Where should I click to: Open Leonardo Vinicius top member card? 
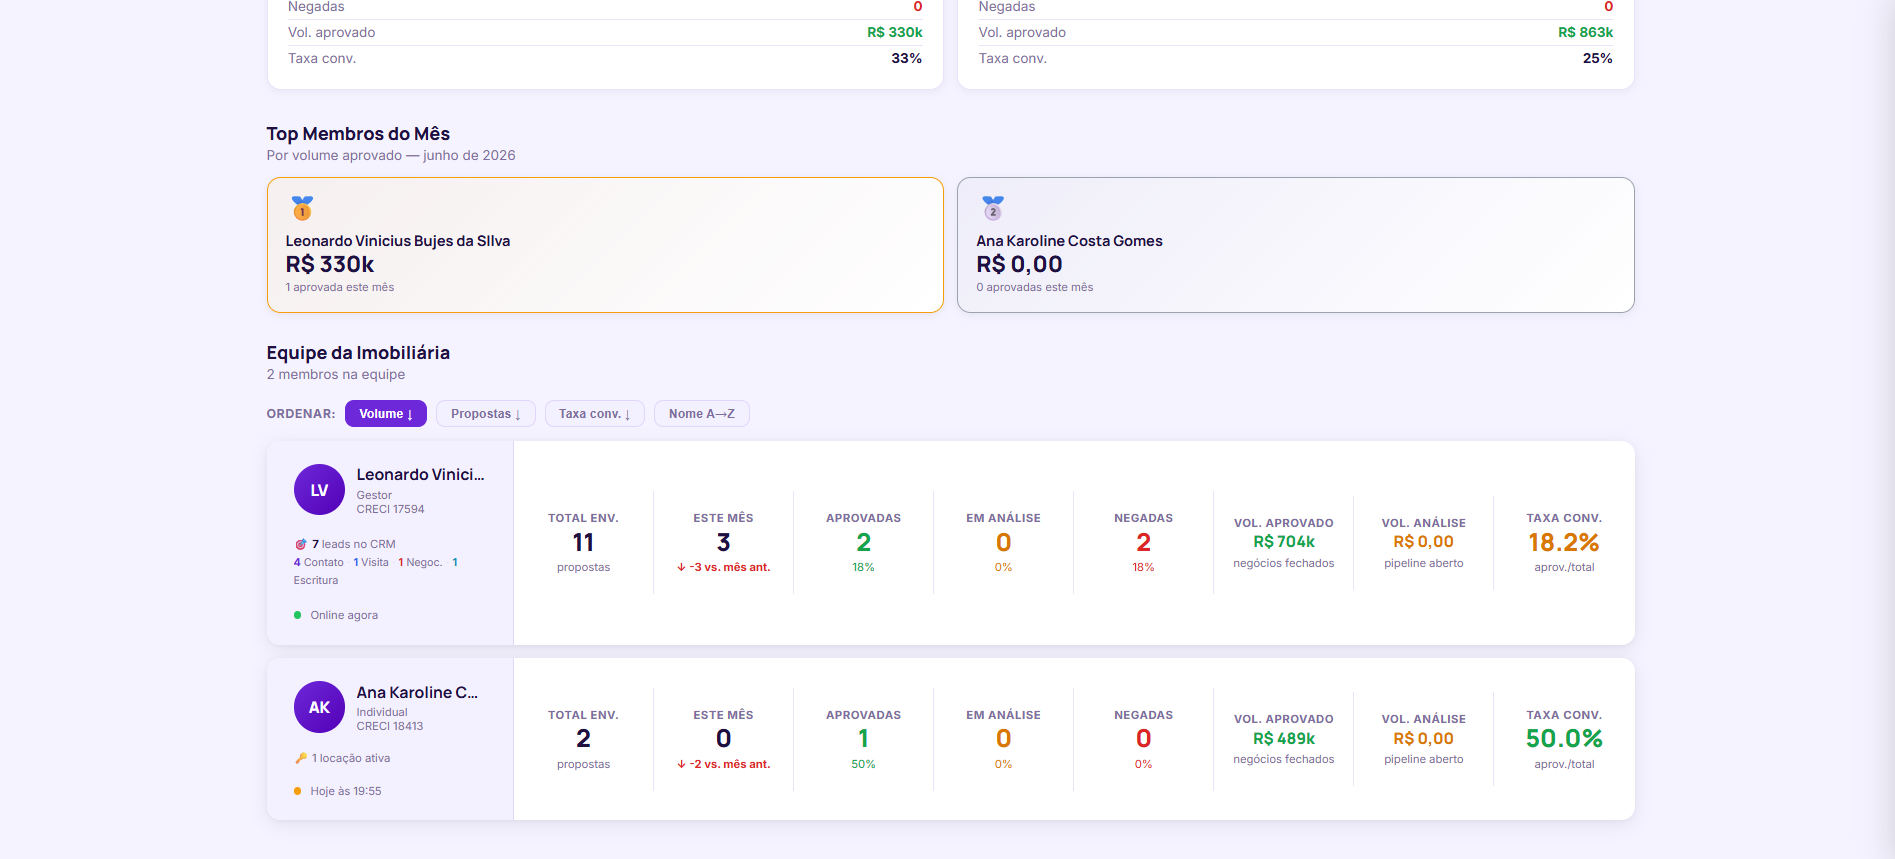click(x=605, y=245)
